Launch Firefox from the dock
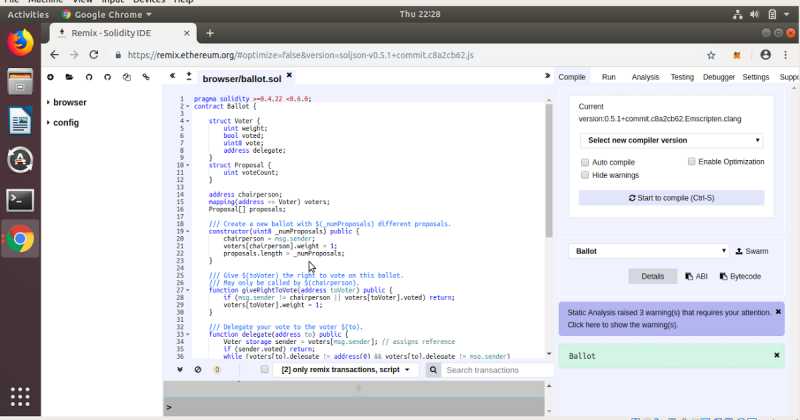Image resolution: width=800 pixels, height=420 pixels. (x=20, y=43)
